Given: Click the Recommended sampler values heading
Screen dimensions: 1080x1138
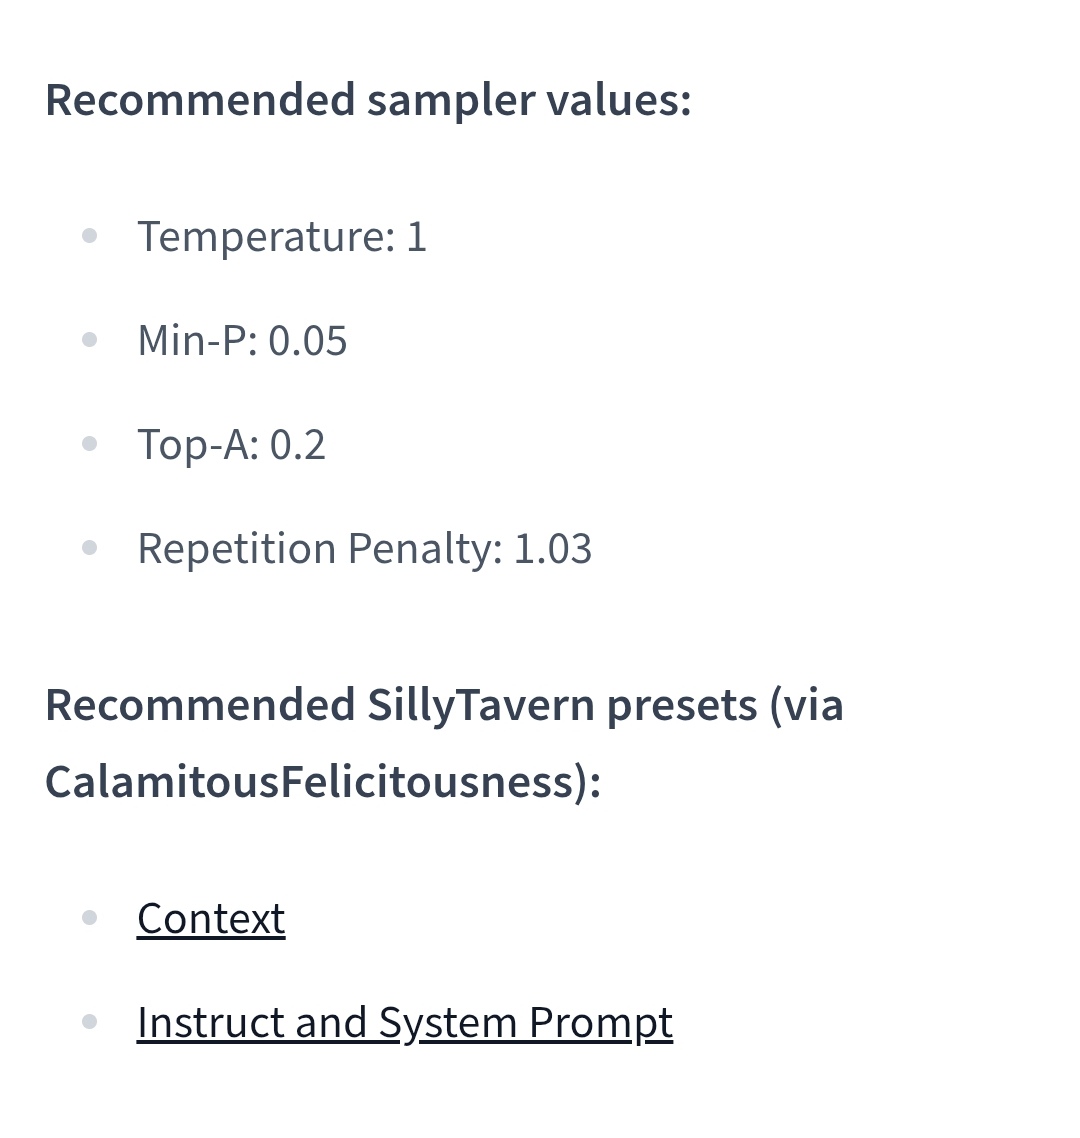Looking at the screenshot, I should [368, 99].
